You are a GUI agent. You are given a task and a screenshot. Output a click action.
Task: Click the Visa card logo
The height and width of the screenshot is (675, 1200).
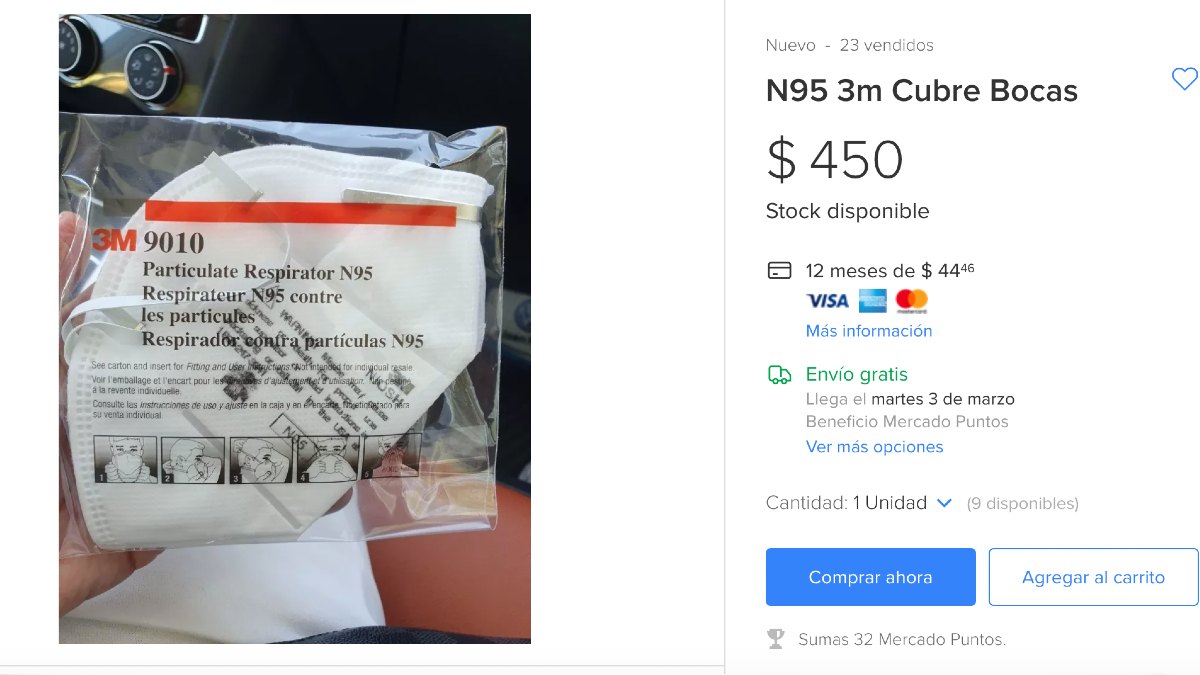pyautogui.click(x=827, y=300)
